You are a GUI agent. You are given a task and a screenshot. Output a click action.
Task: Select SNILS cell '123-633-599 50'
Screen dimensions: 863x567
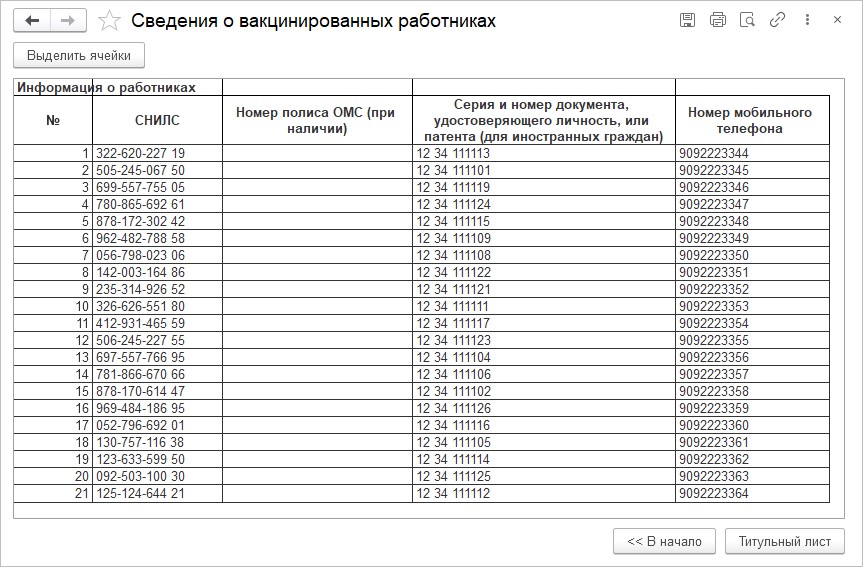point(157,460)
